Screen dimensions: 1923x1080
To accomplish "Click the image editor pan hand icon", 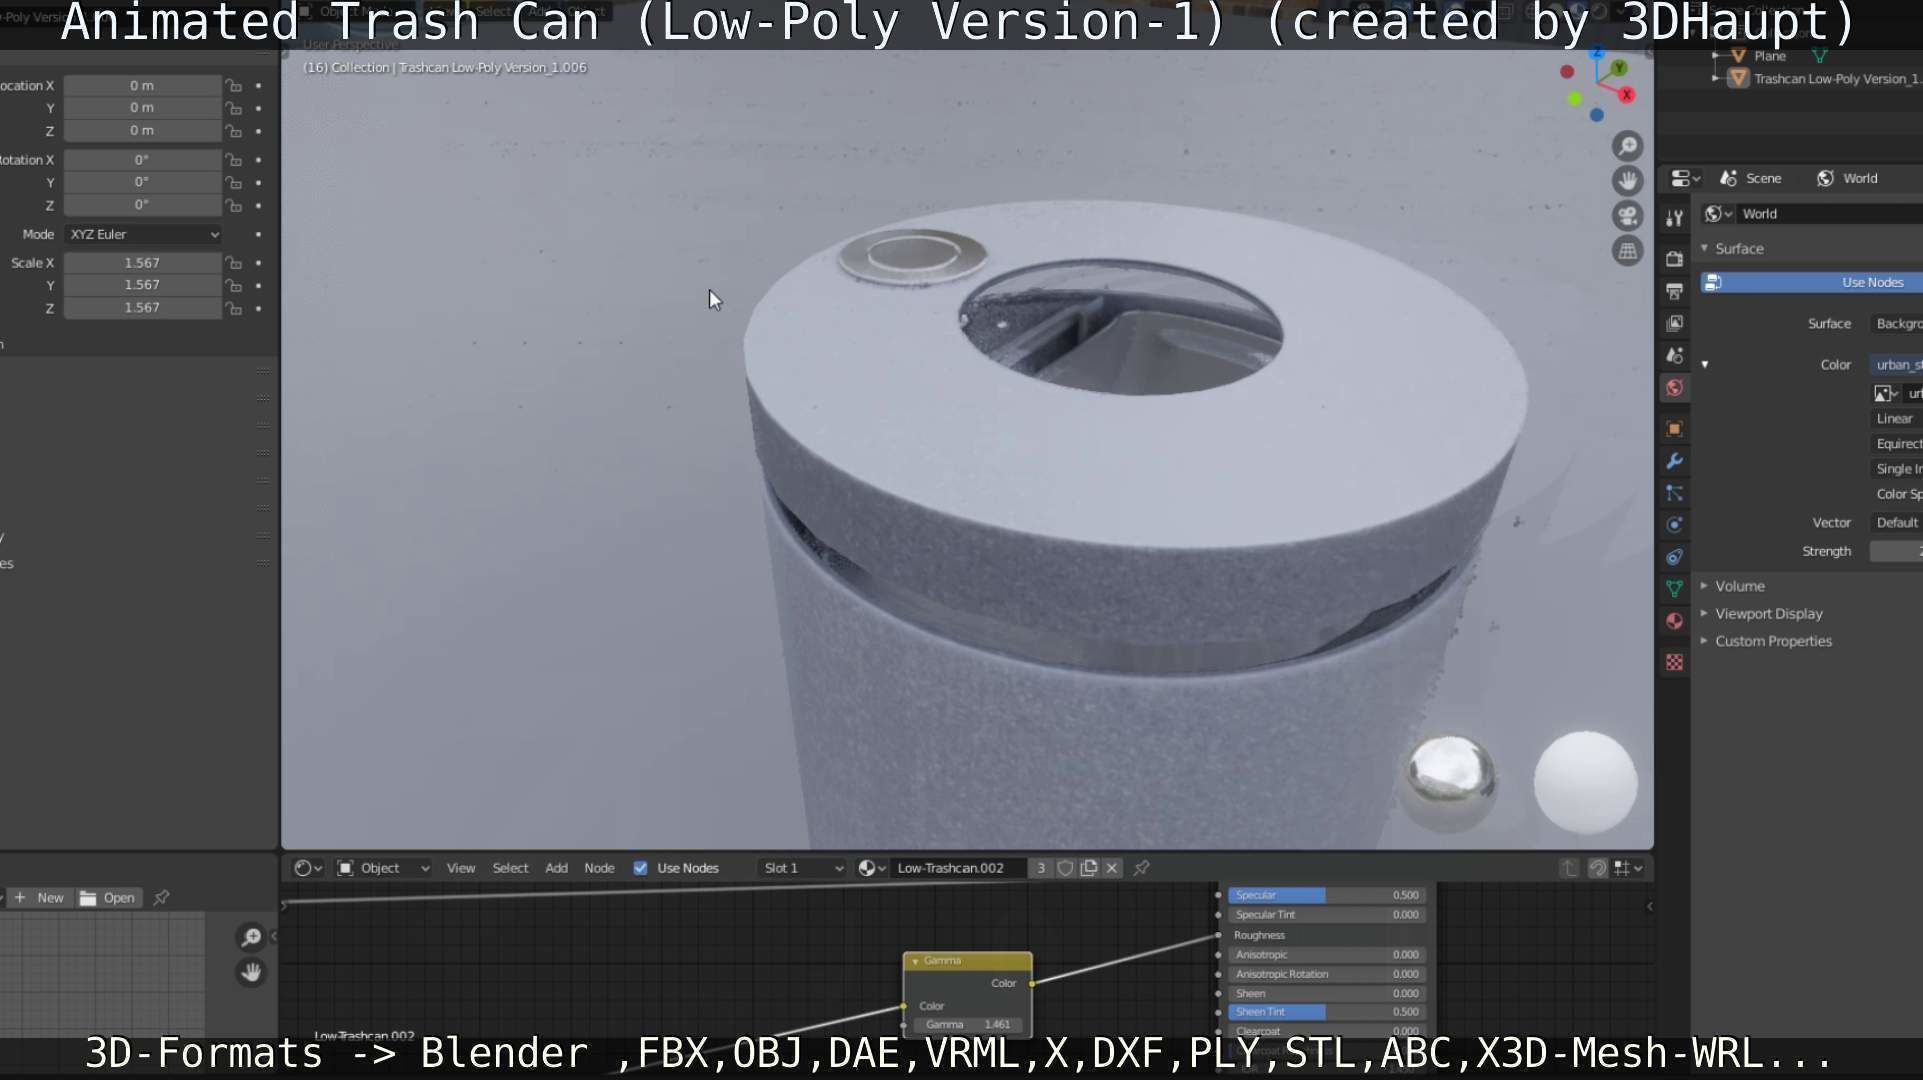I will [251, 972].
